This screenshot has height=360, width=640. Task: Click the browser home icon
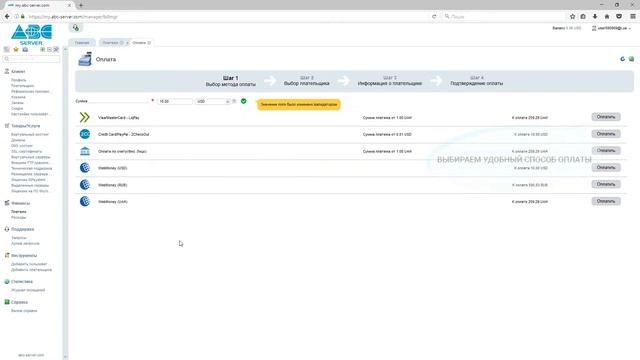[x=607, y=16]
